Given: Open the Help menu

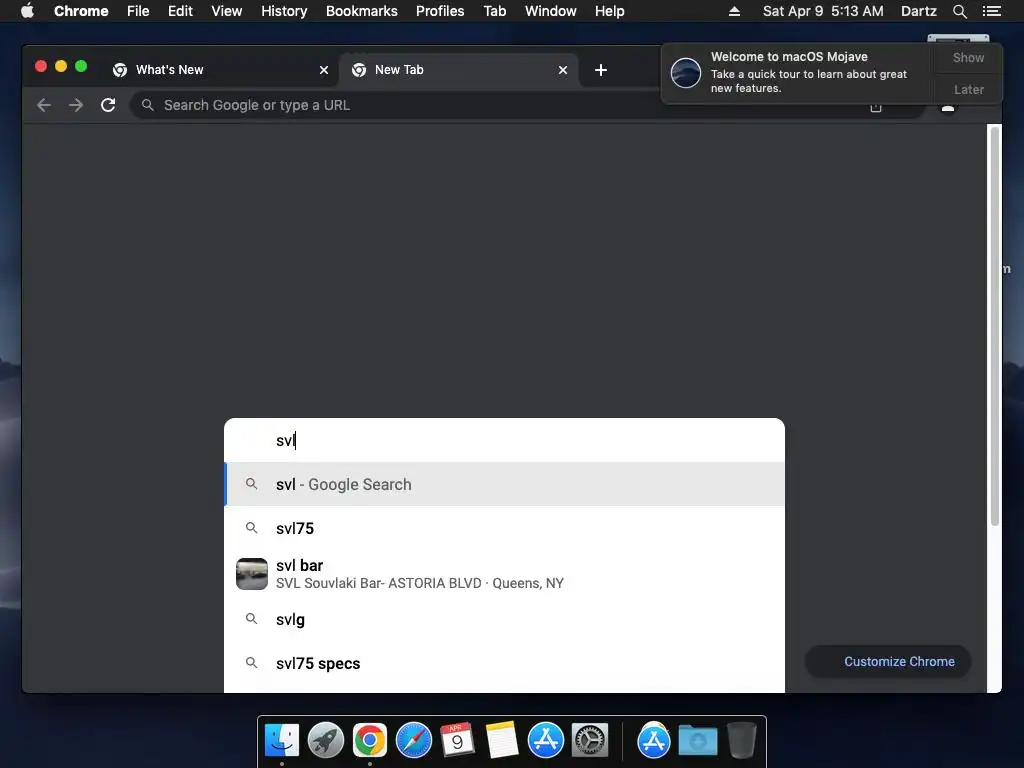Looking at the screenshot, I should click(x=609, y=11).
